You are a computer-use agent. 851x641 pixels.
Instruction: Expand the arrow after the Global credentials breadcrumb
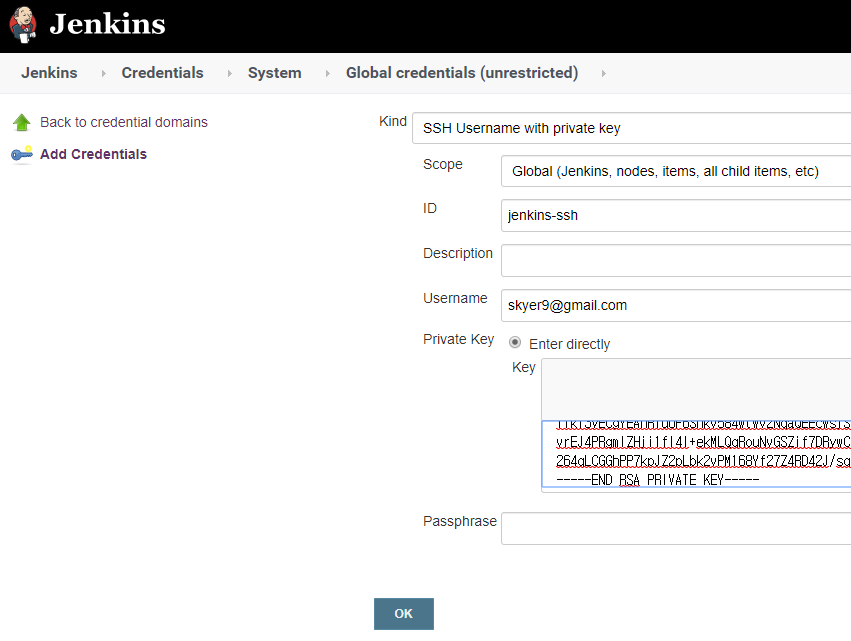pos(603,73)
